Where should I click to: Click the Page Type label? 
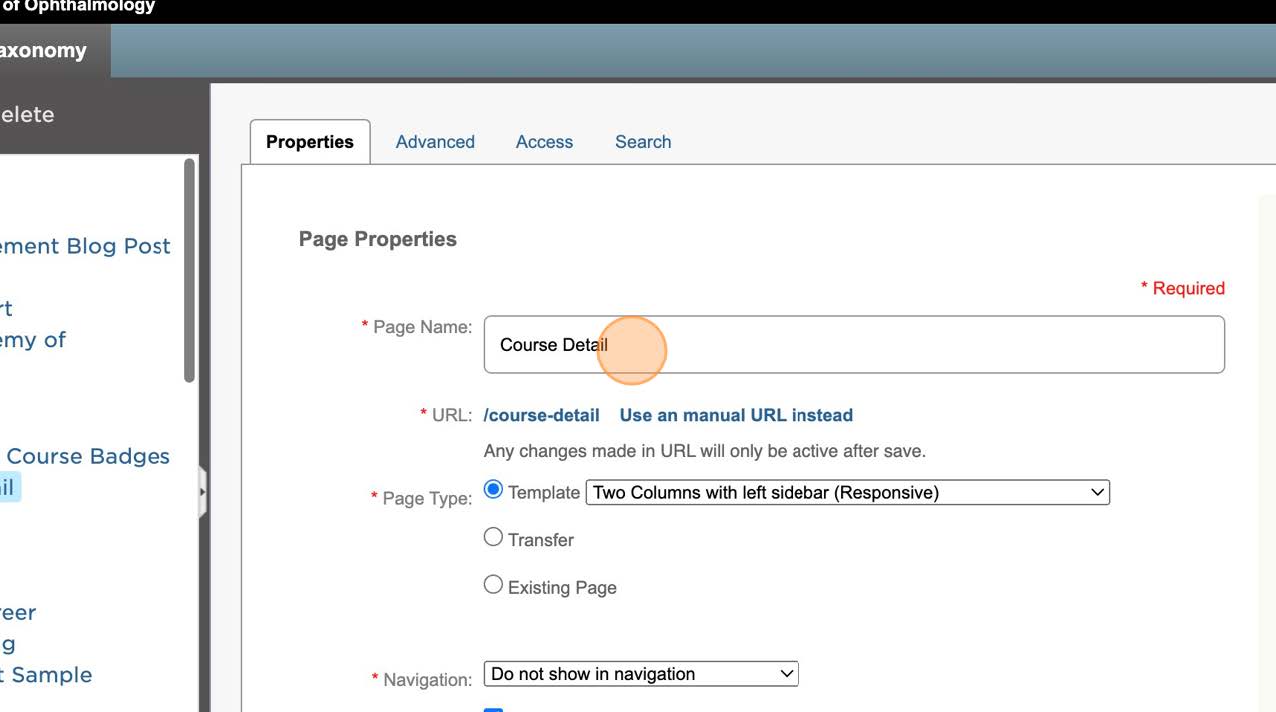pos(421,498)
